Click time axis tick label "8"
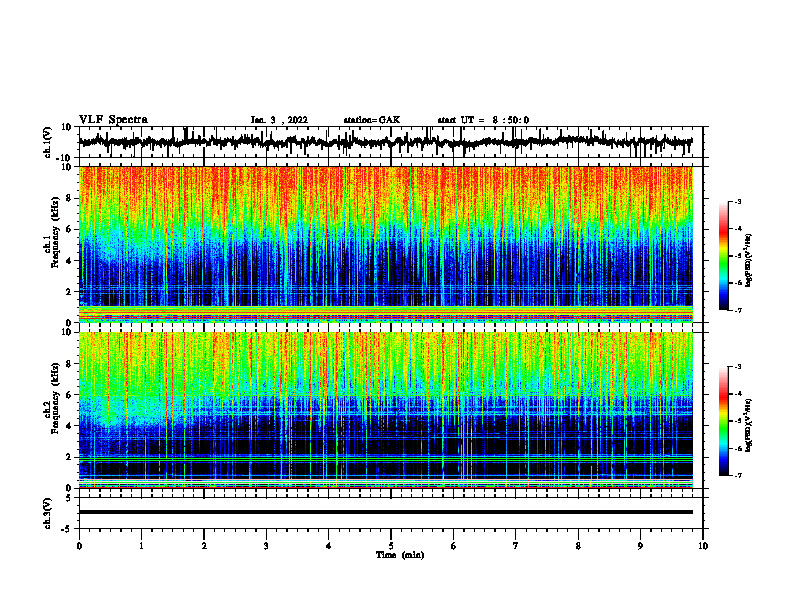Viewport: 792px width, 612px height. pos(578,546)
